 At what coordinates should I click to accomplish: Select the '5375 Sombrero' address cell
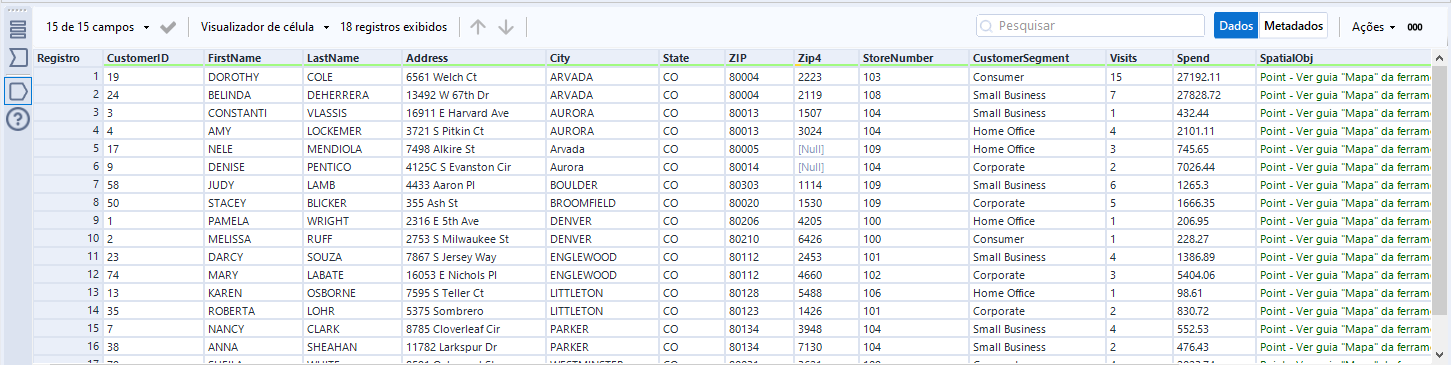474,311
